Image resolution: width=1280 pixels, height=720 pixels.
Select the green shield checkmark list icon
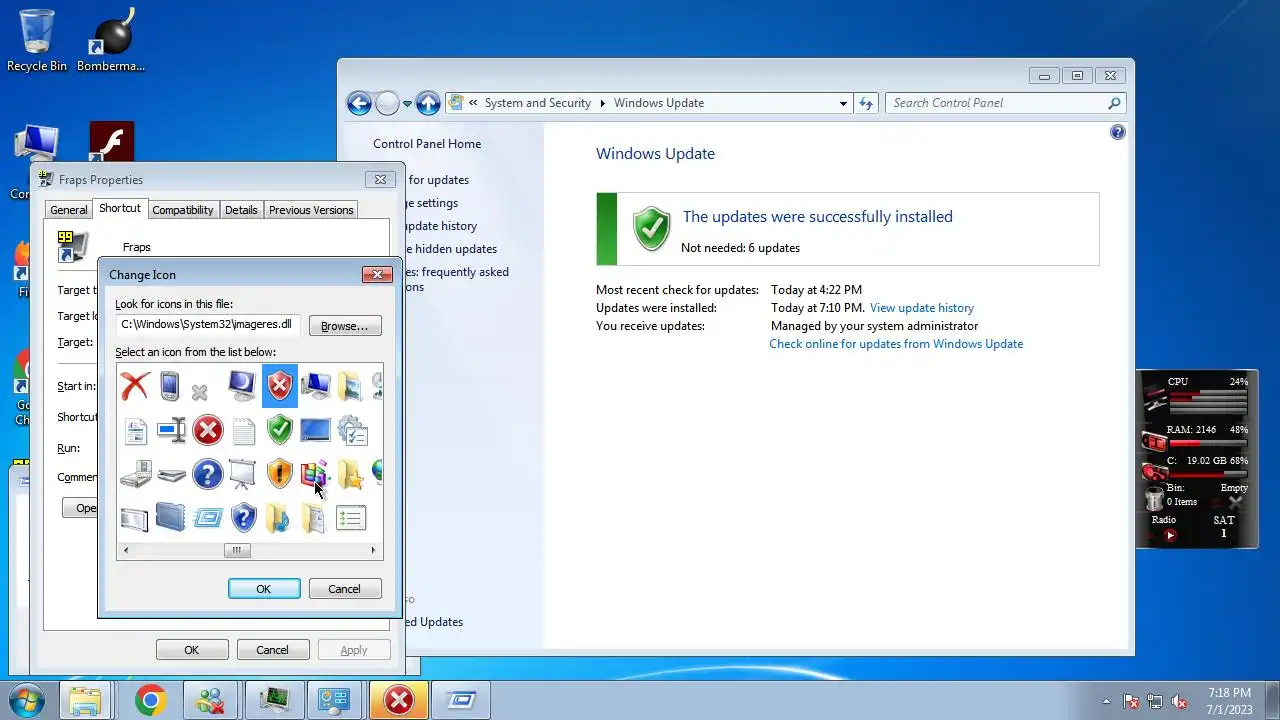(280, 431)
